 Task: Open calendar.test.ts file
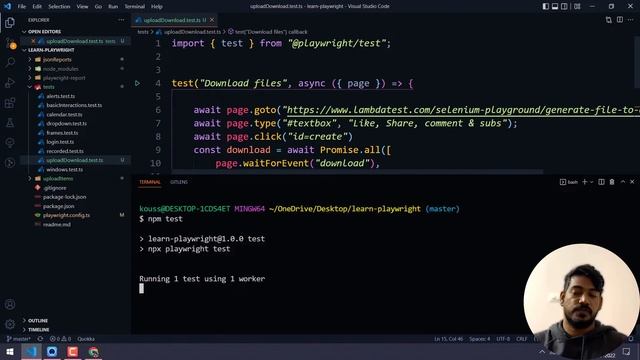[64, 115]
